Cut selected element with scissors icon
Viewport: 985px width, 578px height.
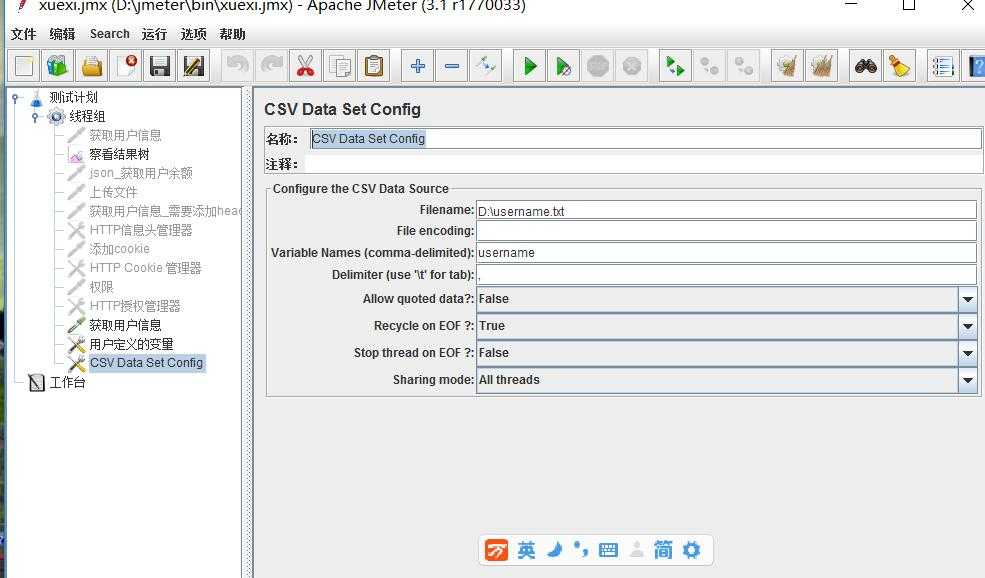306,66
